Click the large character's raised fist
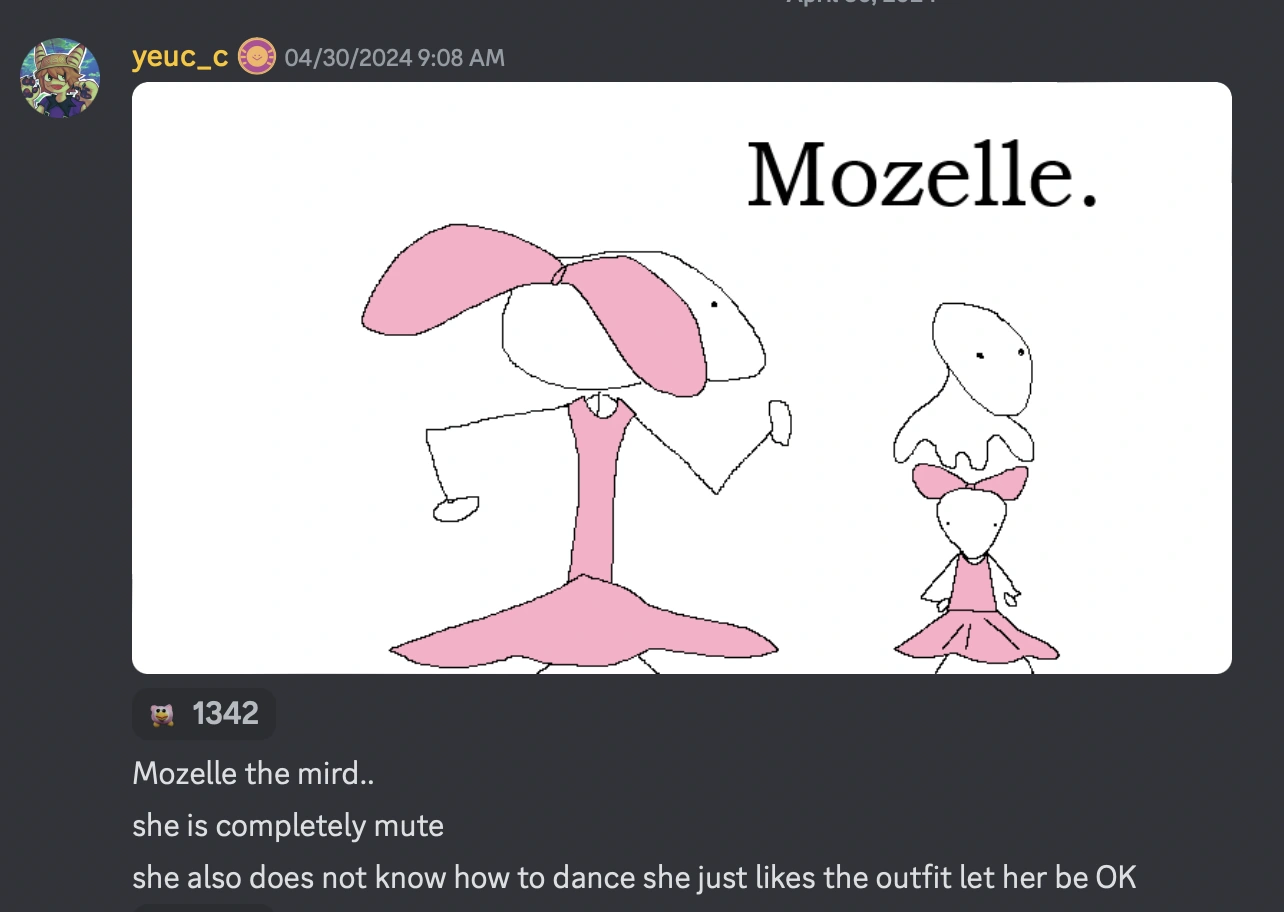This screenshot has width=1284, height=912. [x=780, y=422]
